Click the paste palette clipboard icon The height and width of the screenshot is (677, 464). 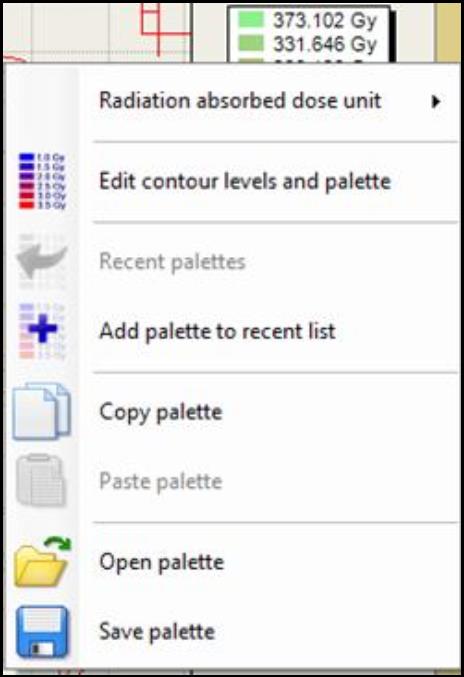pyautogui.click(x=41, y=481)
